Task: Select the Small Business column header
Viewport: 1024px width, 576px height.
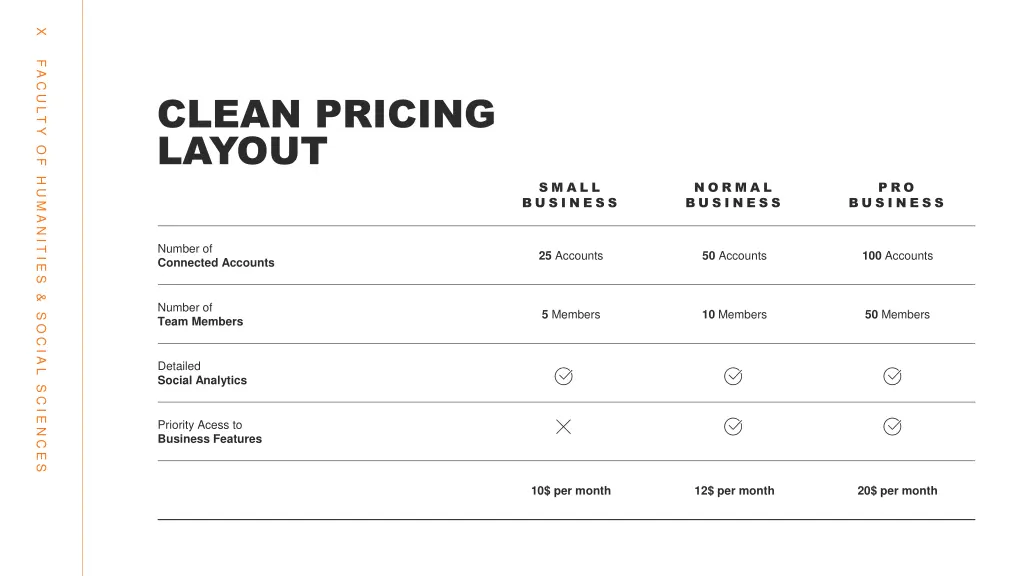Action: coord(570,195)
